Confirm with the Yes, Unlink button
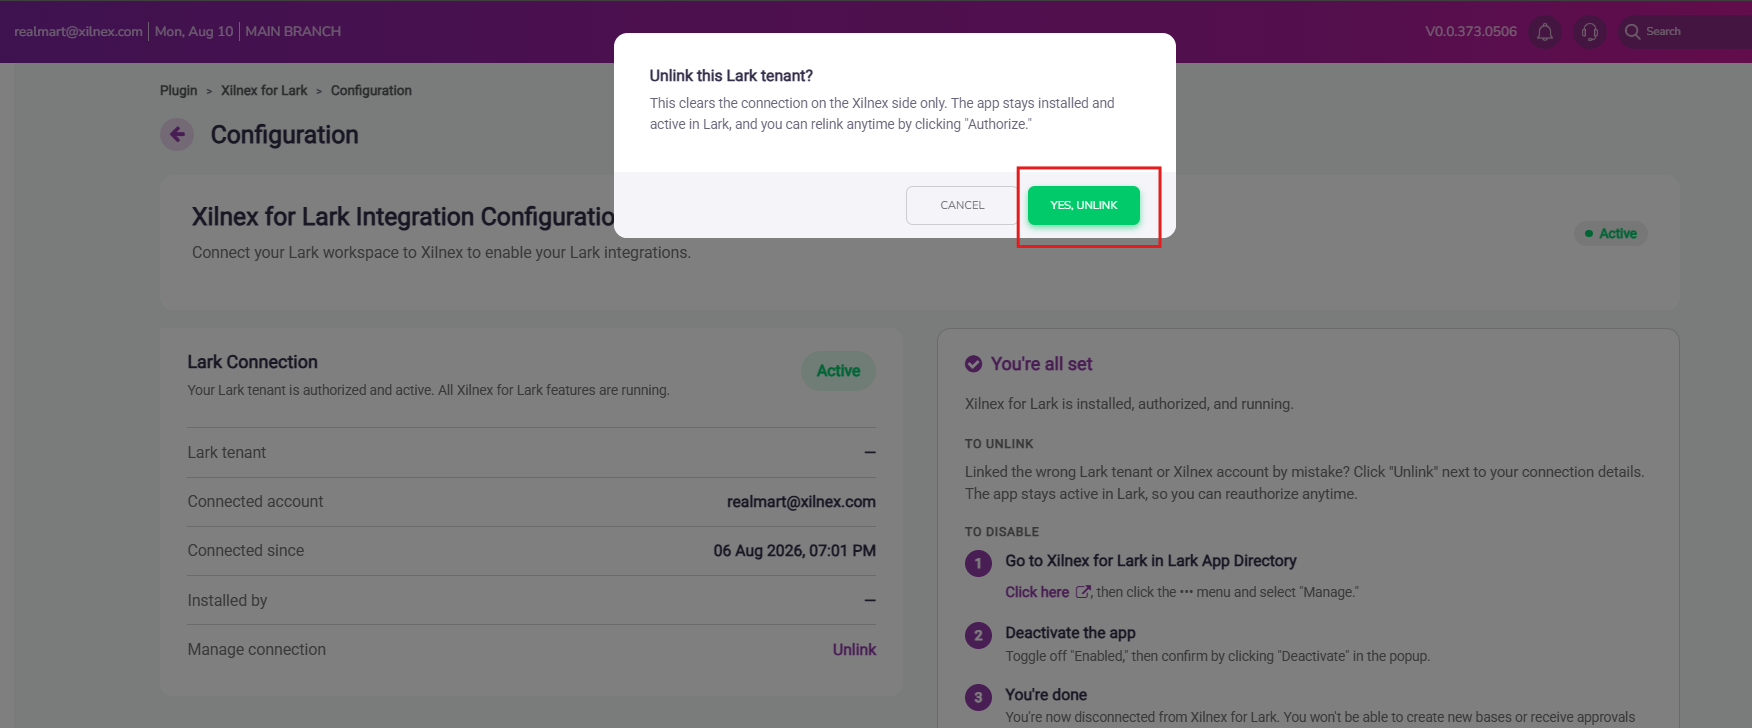 1083,205
